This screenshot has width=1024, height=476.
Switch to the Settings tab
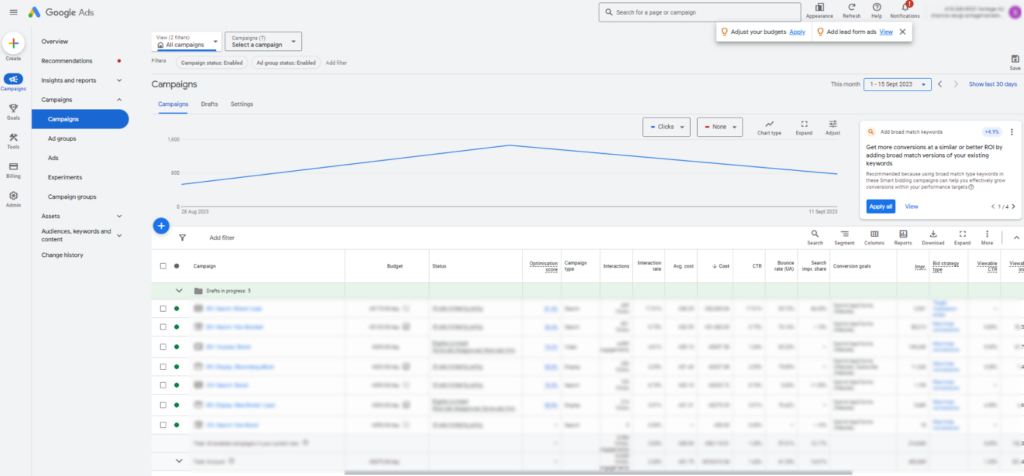click(x=242, y=104)
